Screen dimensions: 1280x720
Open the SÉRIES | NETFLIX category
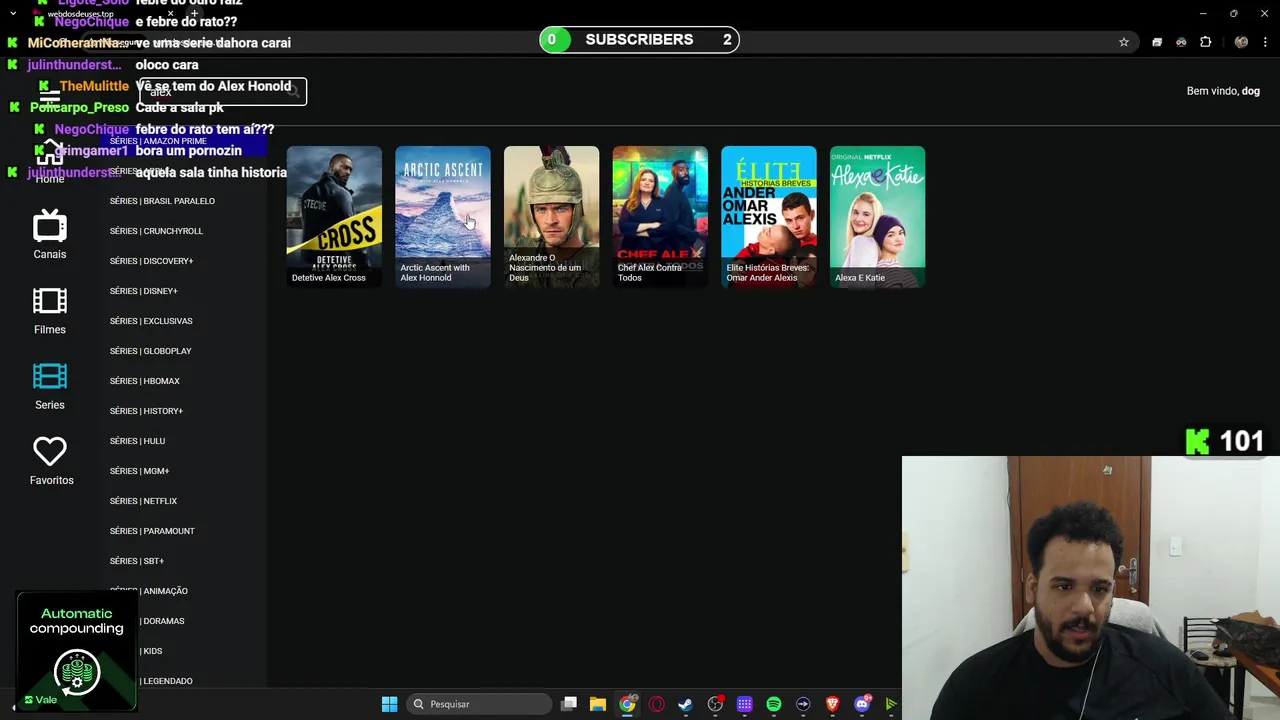coord(143,501)
